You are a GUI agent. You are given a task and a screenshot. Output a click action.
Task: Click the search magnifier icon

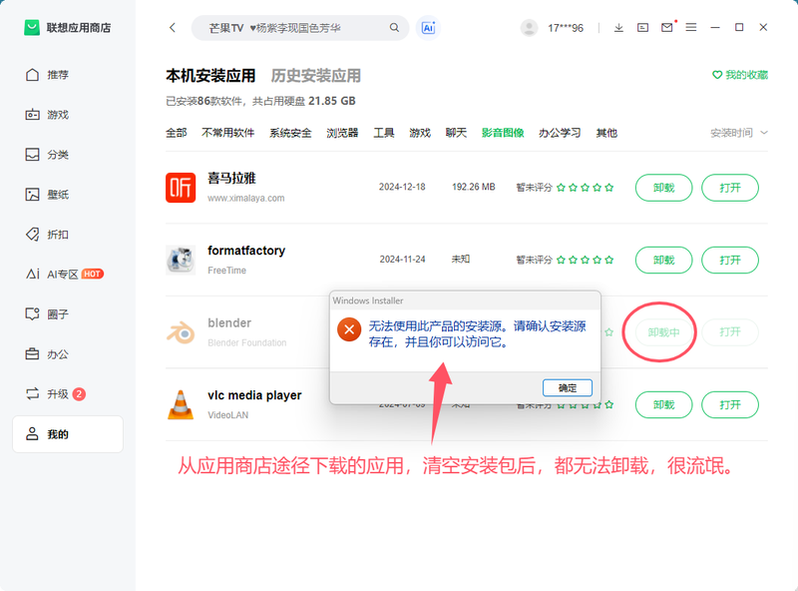[394, 27]
